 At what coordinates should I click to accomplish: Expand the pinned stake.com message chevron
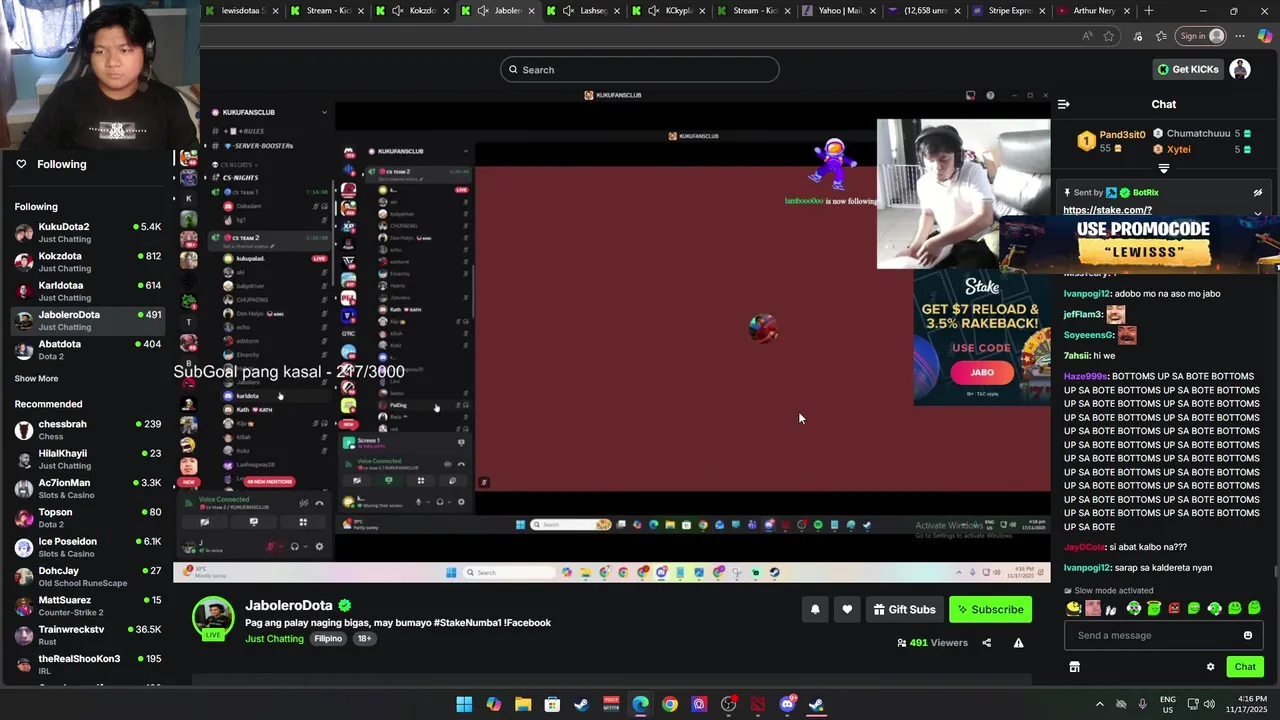click(1258, 212)
